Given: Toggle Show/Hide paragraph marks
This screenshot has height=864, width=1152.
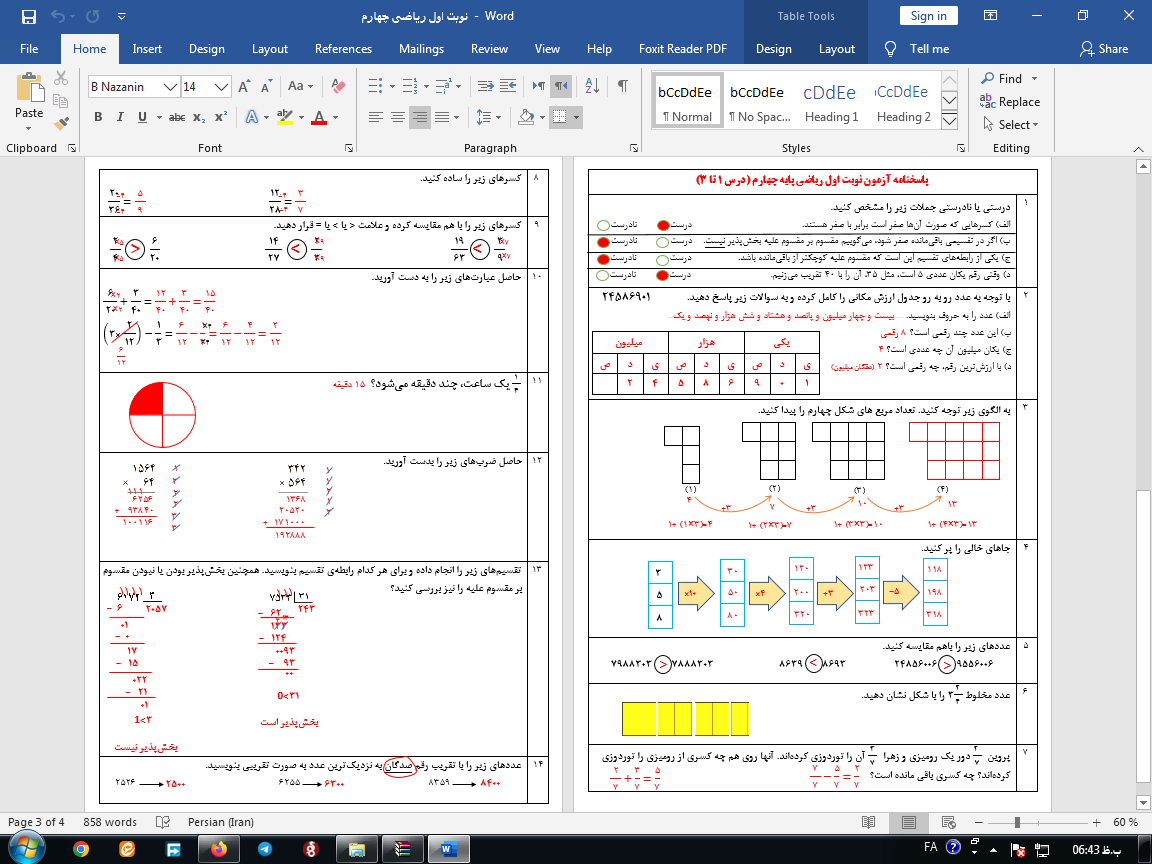Looking at the screenshot, I should point(623,86).
